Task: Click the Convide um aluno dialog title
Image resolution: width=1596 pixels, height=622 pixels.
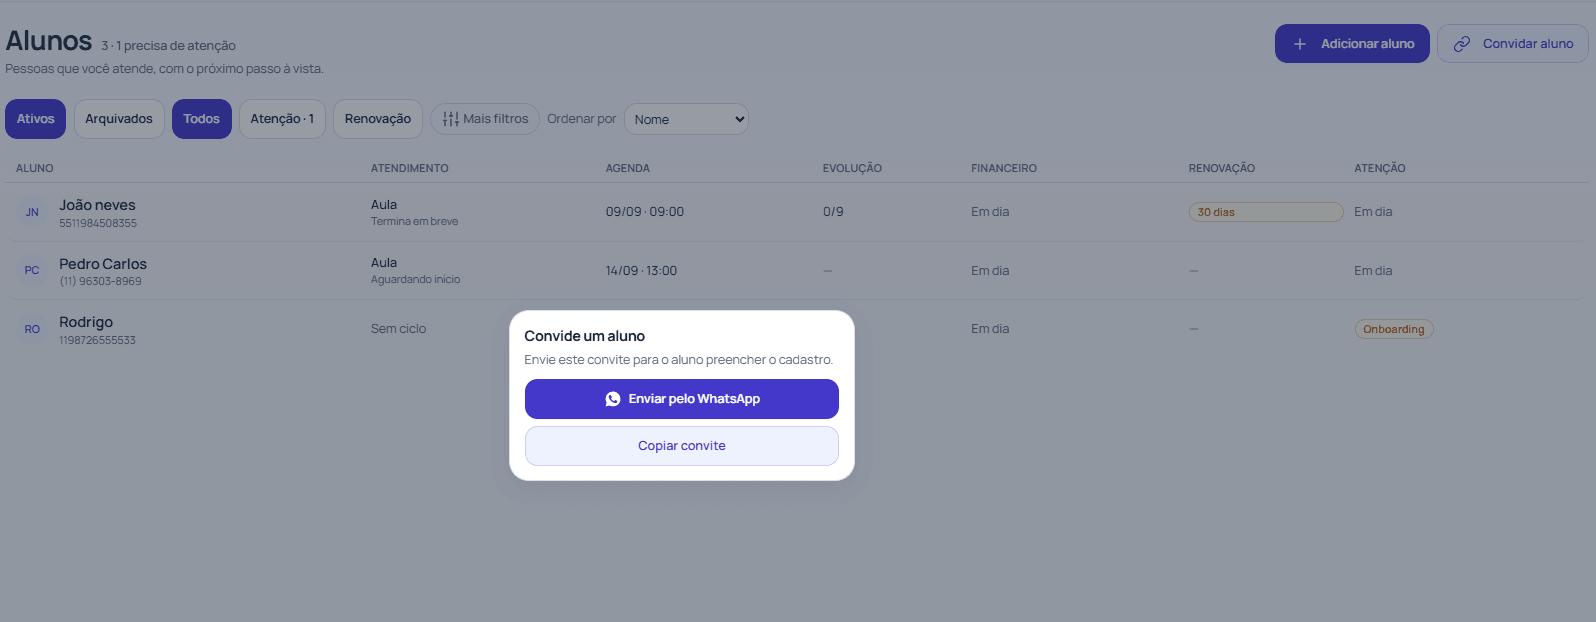Action: pyautogui.click(x=585, y=336)
